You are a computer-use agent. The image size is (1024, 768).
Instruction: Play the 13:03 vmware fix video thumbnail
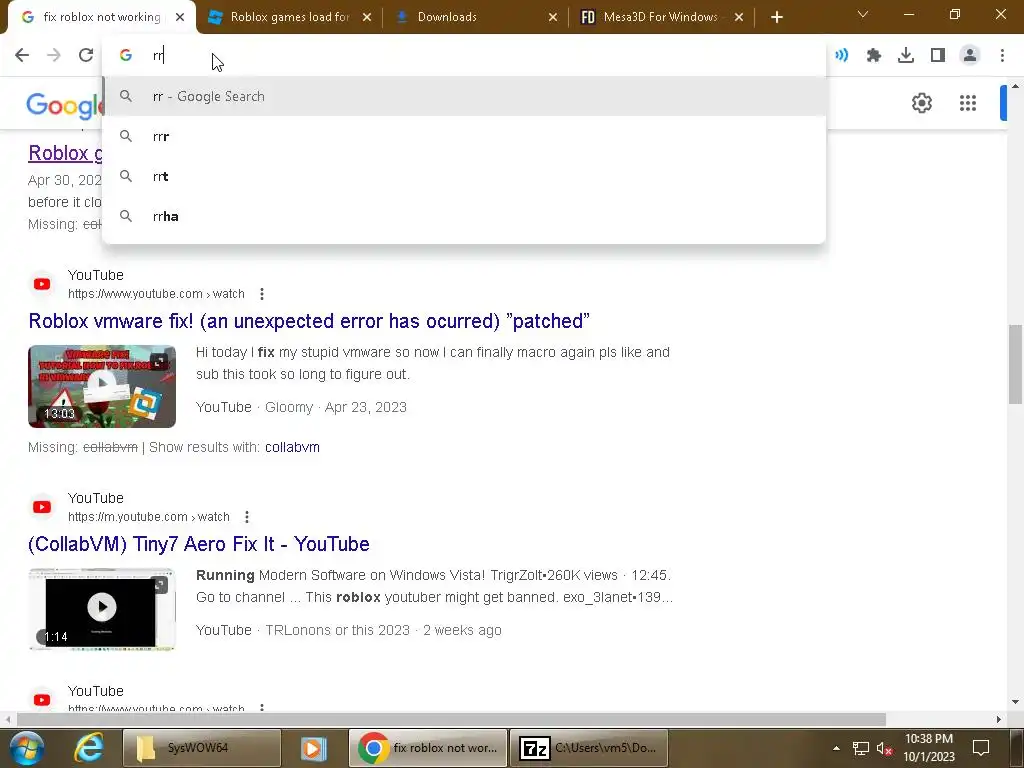click(102, 387)
